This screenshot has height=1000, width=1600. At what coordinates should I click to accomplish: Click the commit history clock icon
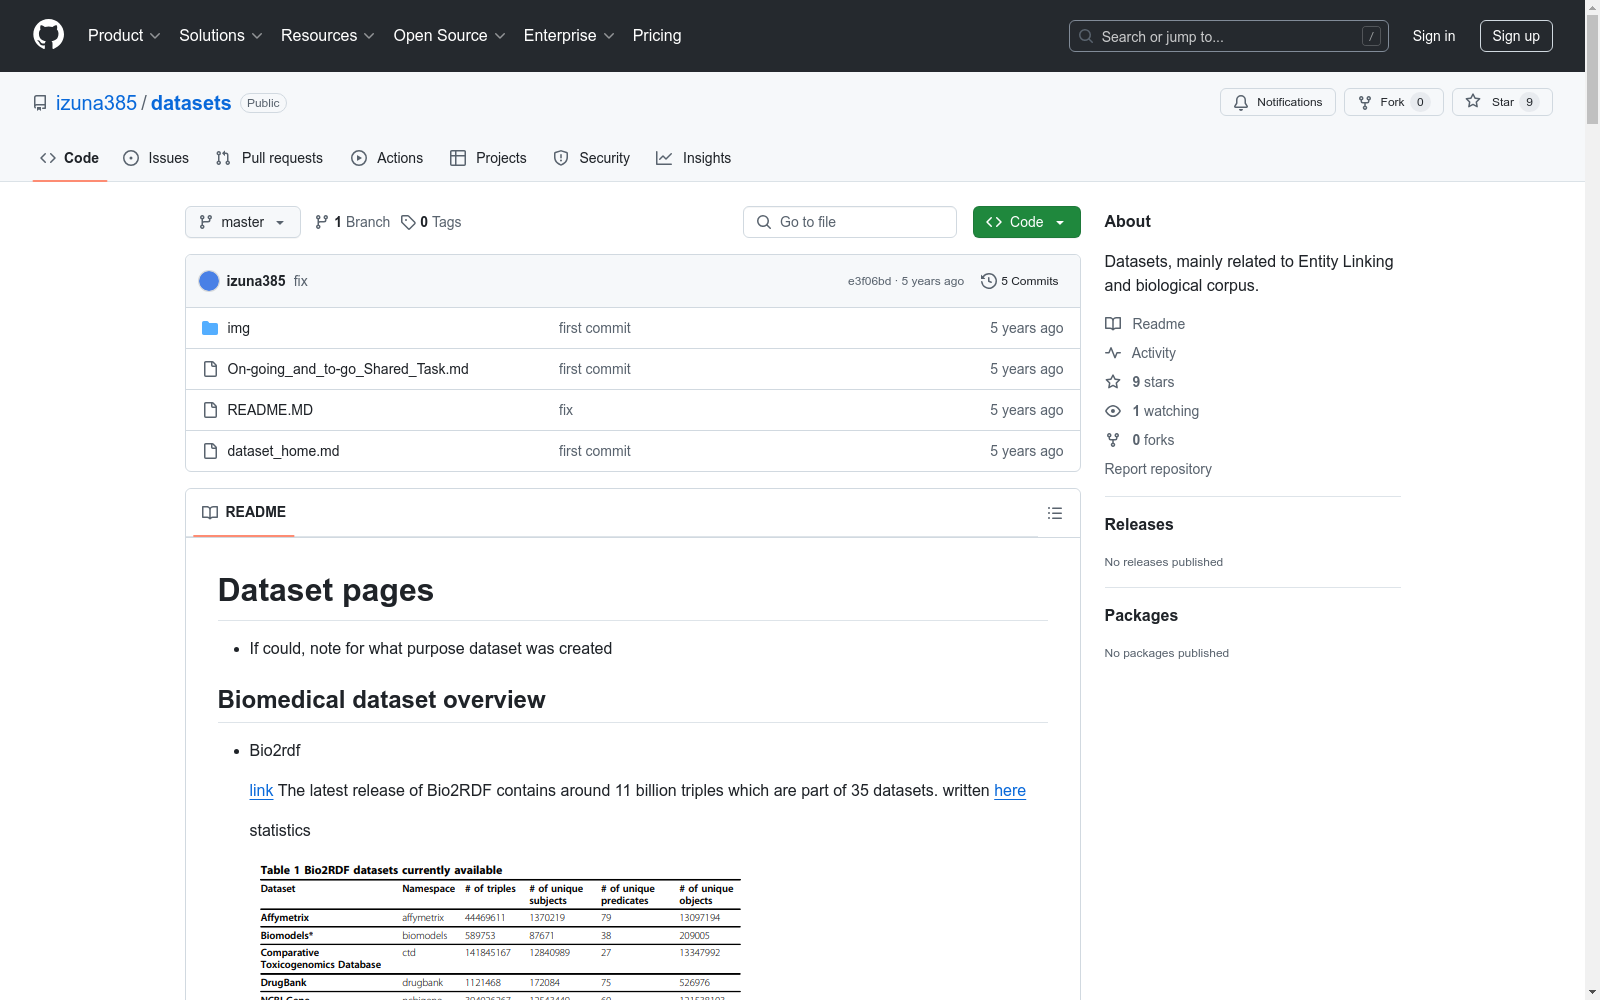click(988, 281)
